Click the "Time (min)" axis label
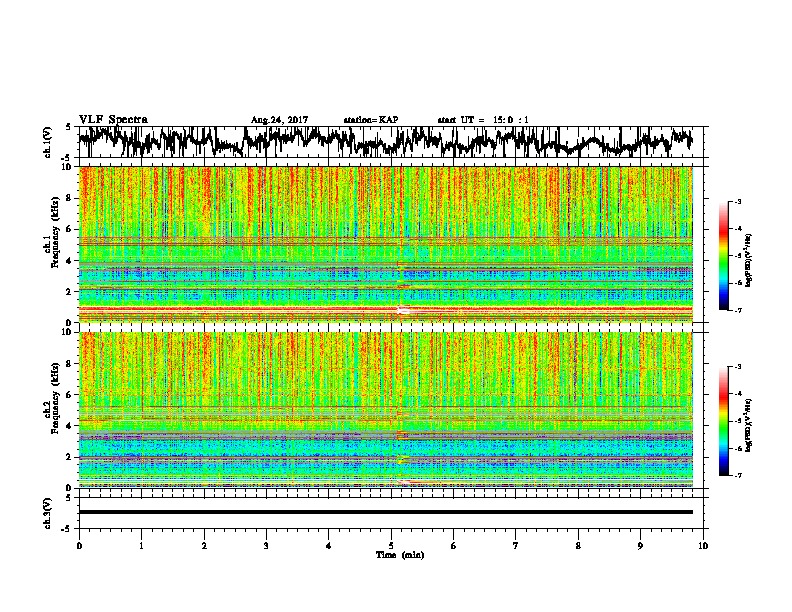This screenshot has height=612, width=792. point(400,555)
